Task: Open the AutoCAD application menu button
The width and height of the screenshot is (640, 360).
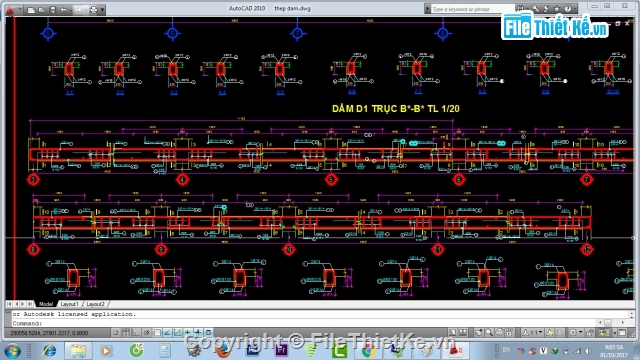Action: [x=10, y=9]
